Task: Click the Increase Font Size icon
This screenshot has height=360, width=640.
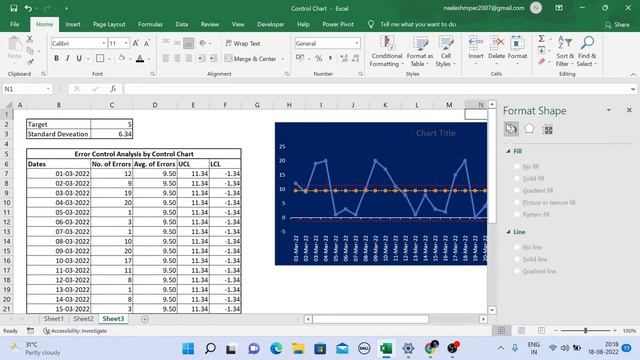Action: [136, 43]
